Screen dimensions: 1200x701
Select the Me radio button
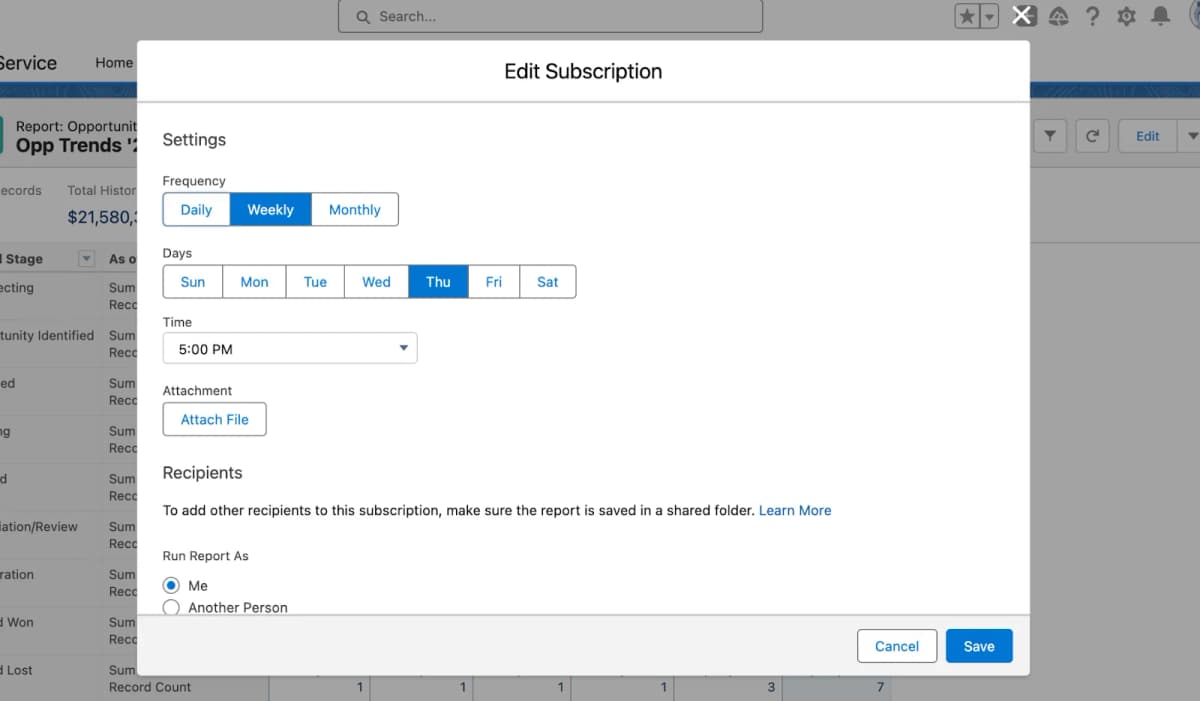pos(171,585)
